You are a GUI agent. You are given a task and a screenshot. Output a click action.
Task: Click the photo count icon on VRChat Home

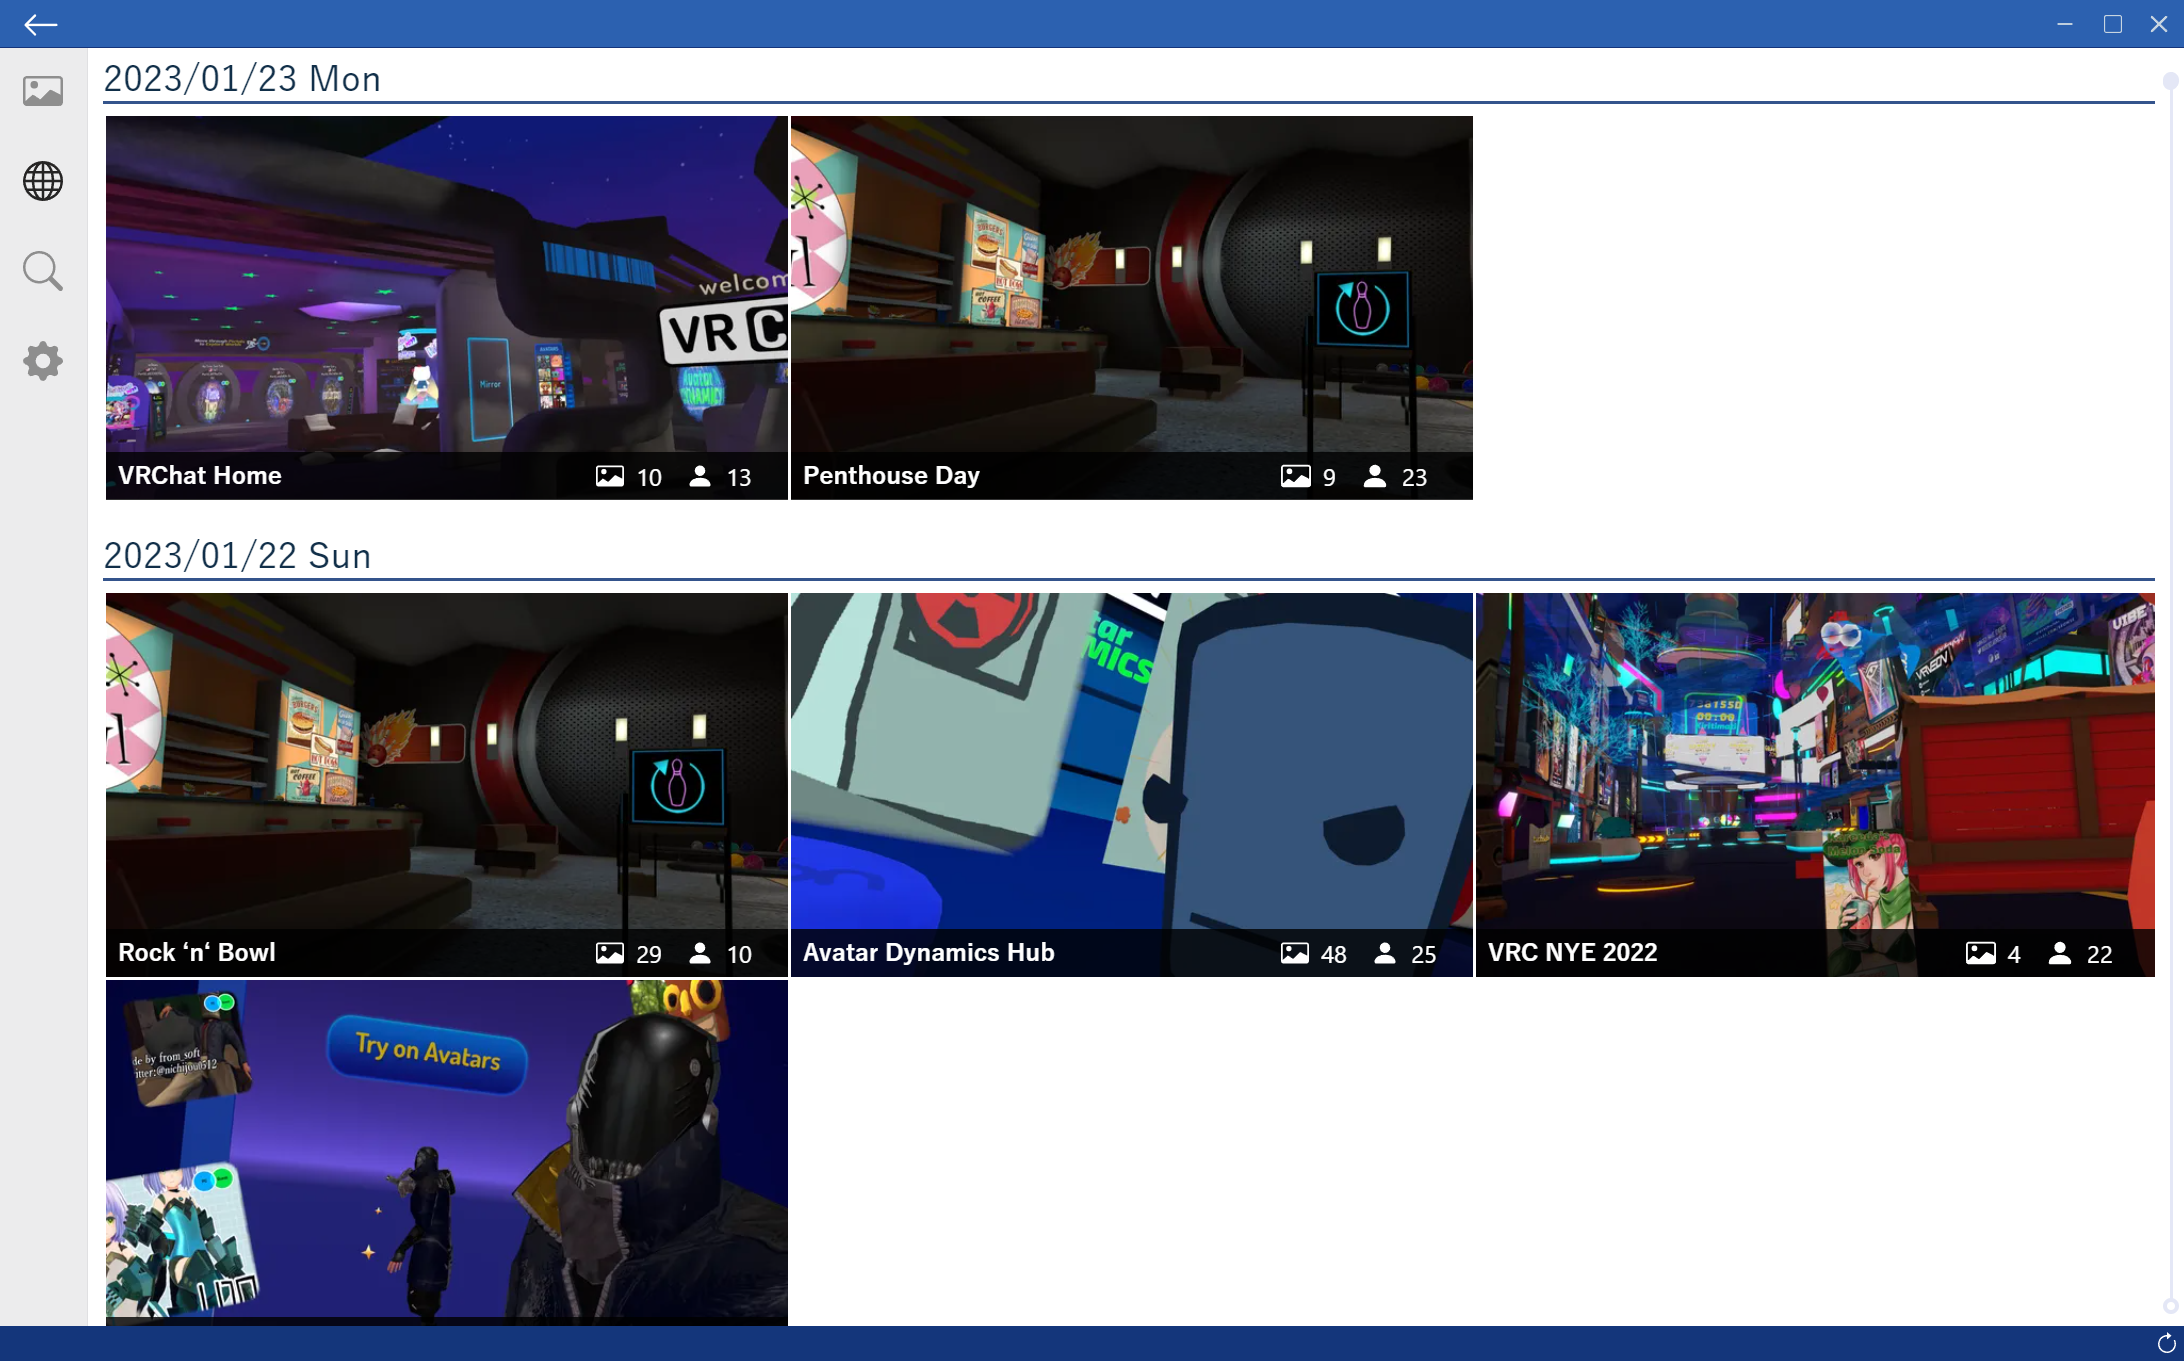[x=610, y=477]
